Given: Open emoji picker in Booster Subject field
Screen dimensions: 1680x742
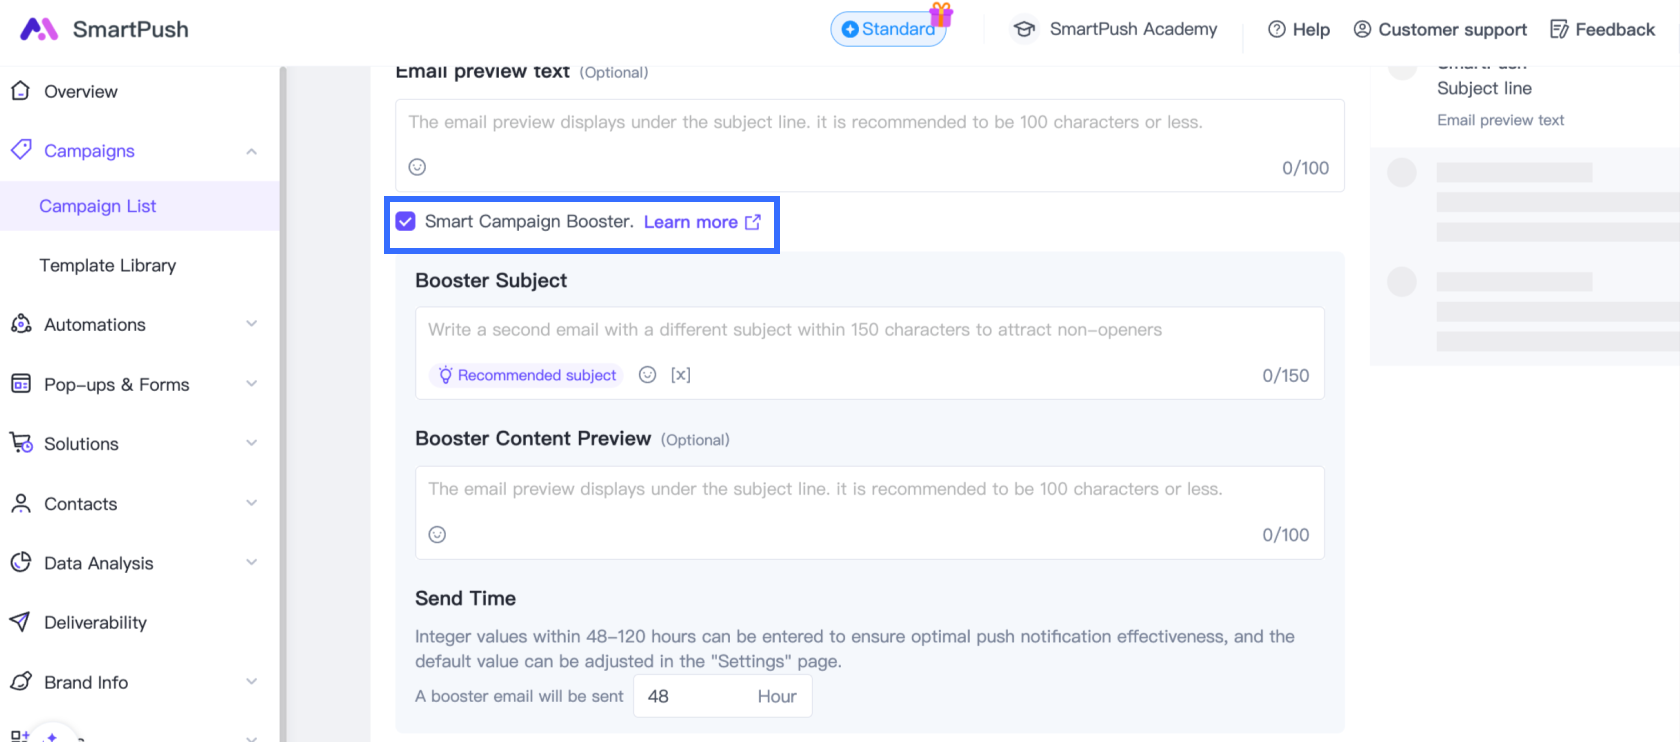Looking at the screenshot, I should tap(648, 375).
